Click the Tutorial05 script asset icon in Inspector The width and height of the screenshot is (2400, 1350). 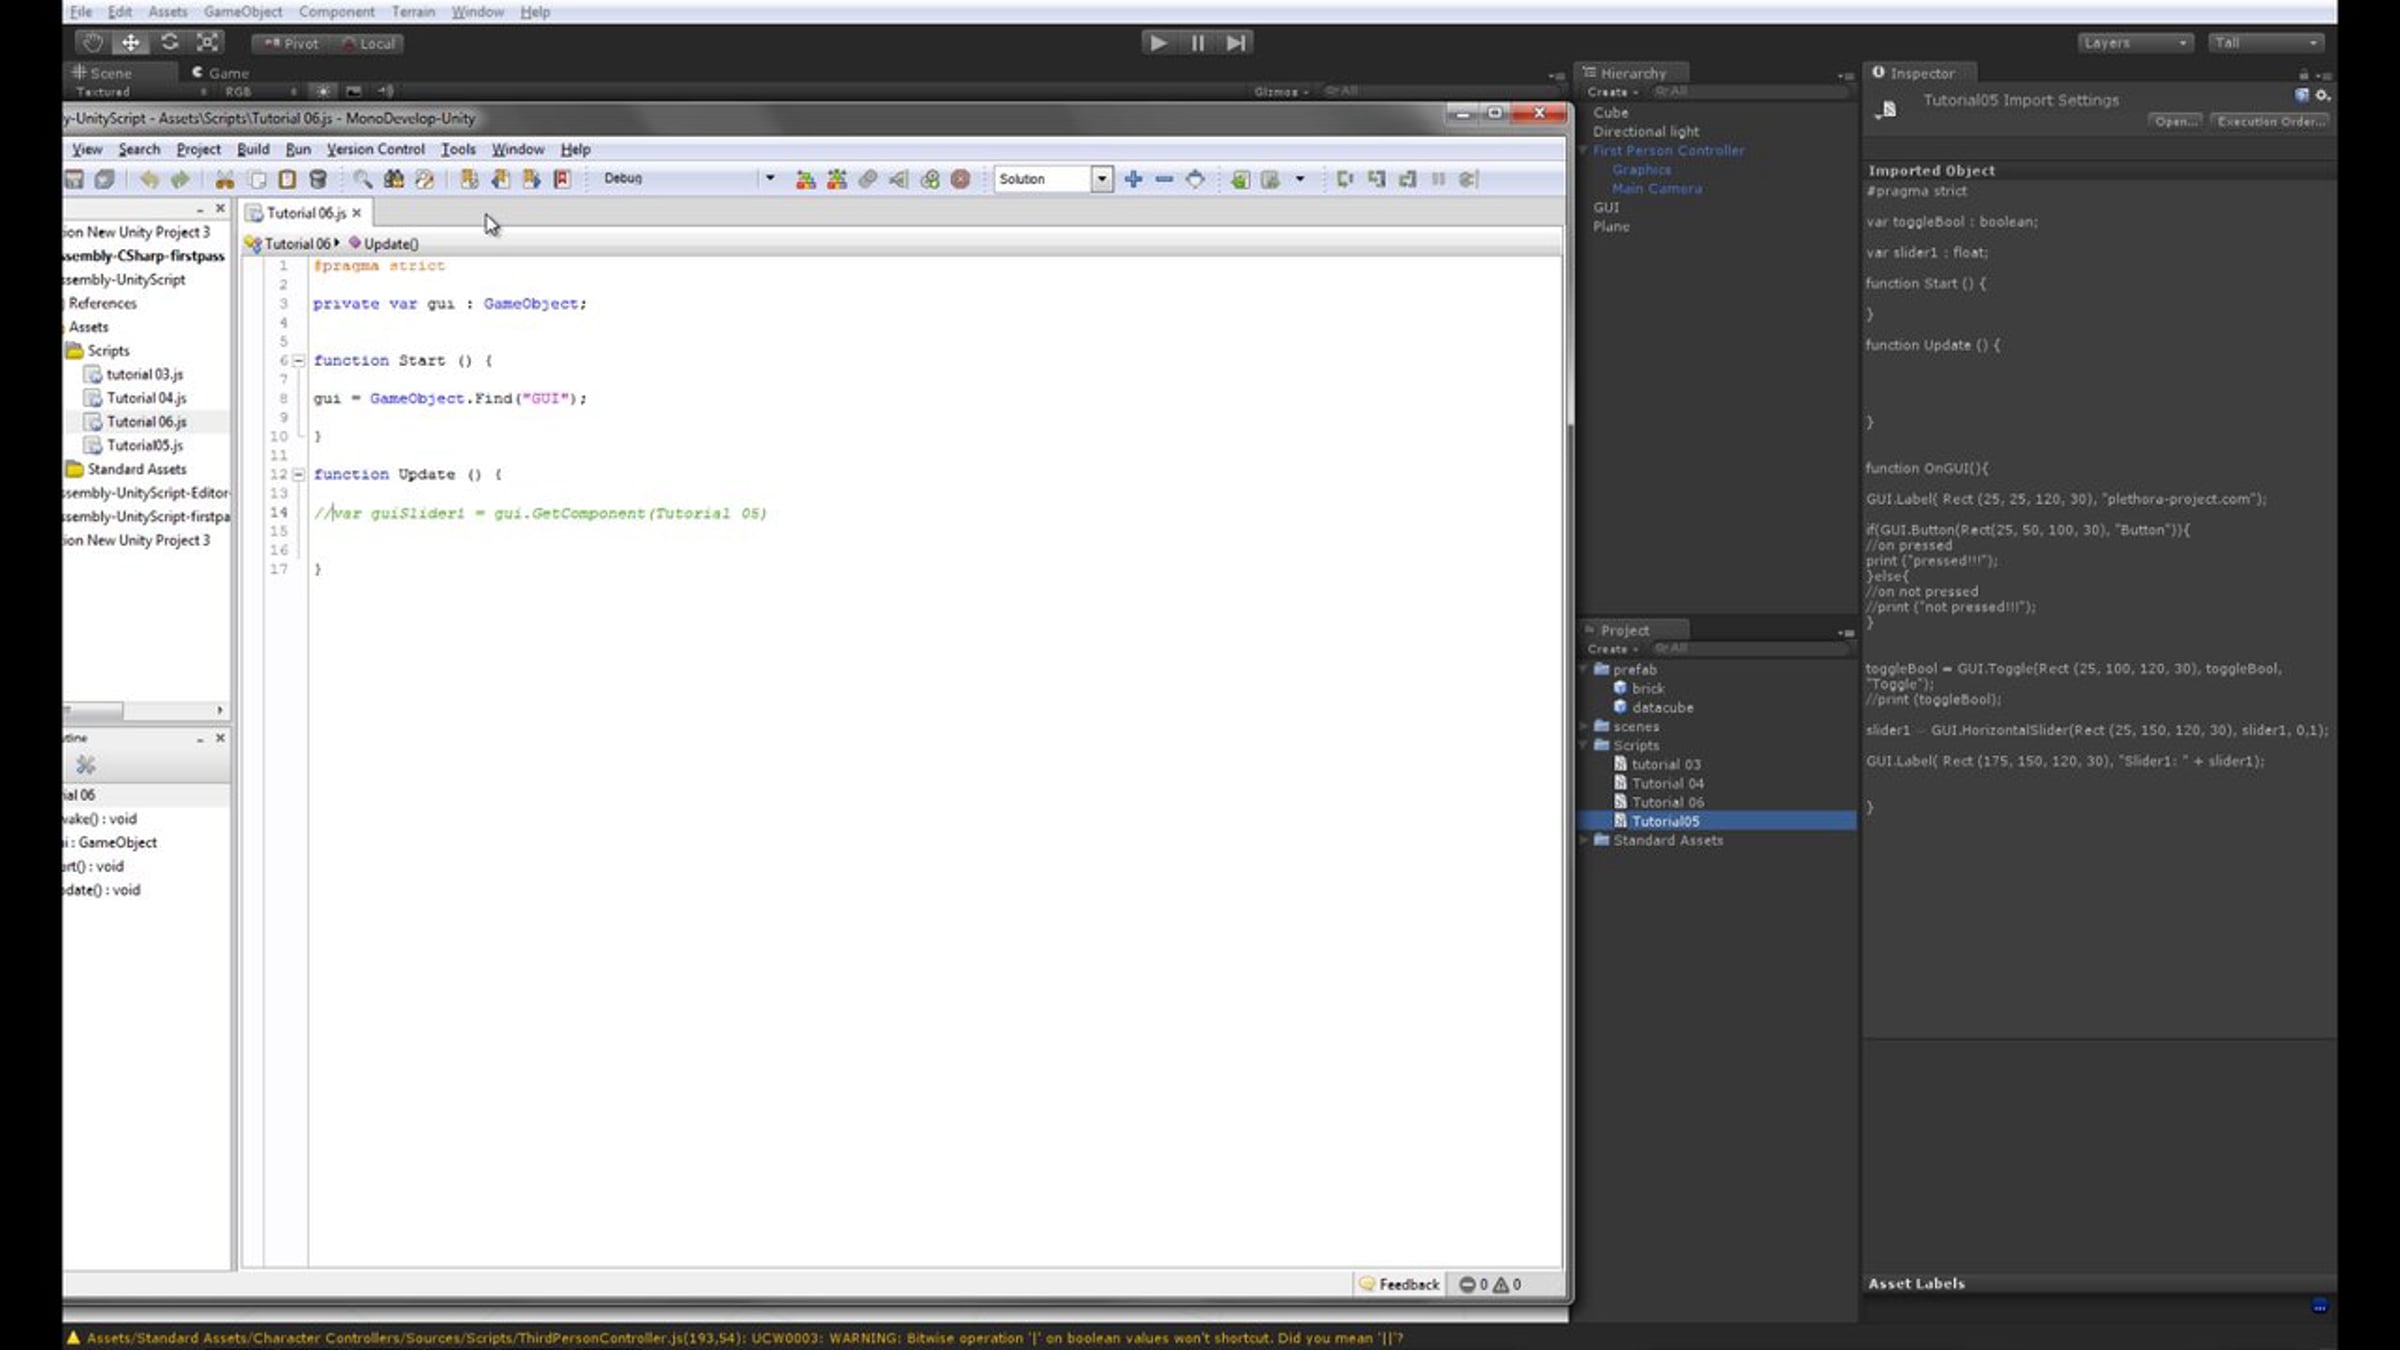(1888, 109)
